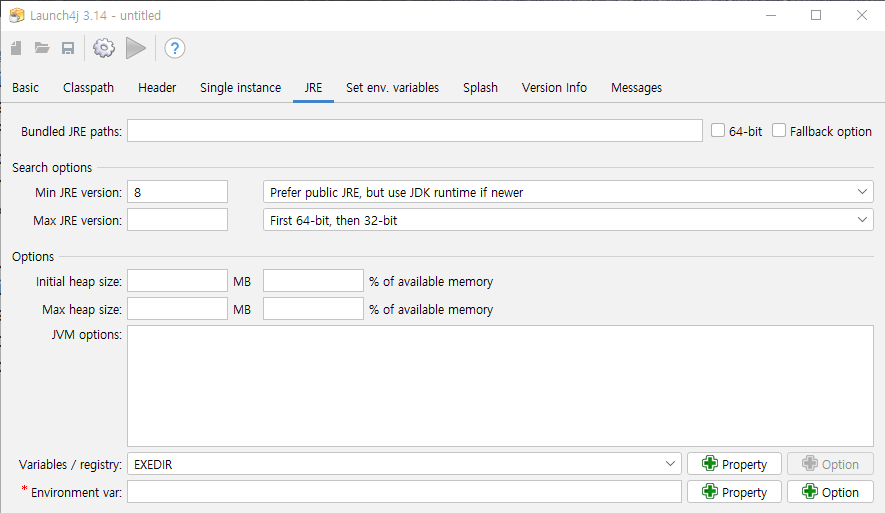Enable the 64-bit checkbox
The image size is (885, 513).
click(718, 131)
